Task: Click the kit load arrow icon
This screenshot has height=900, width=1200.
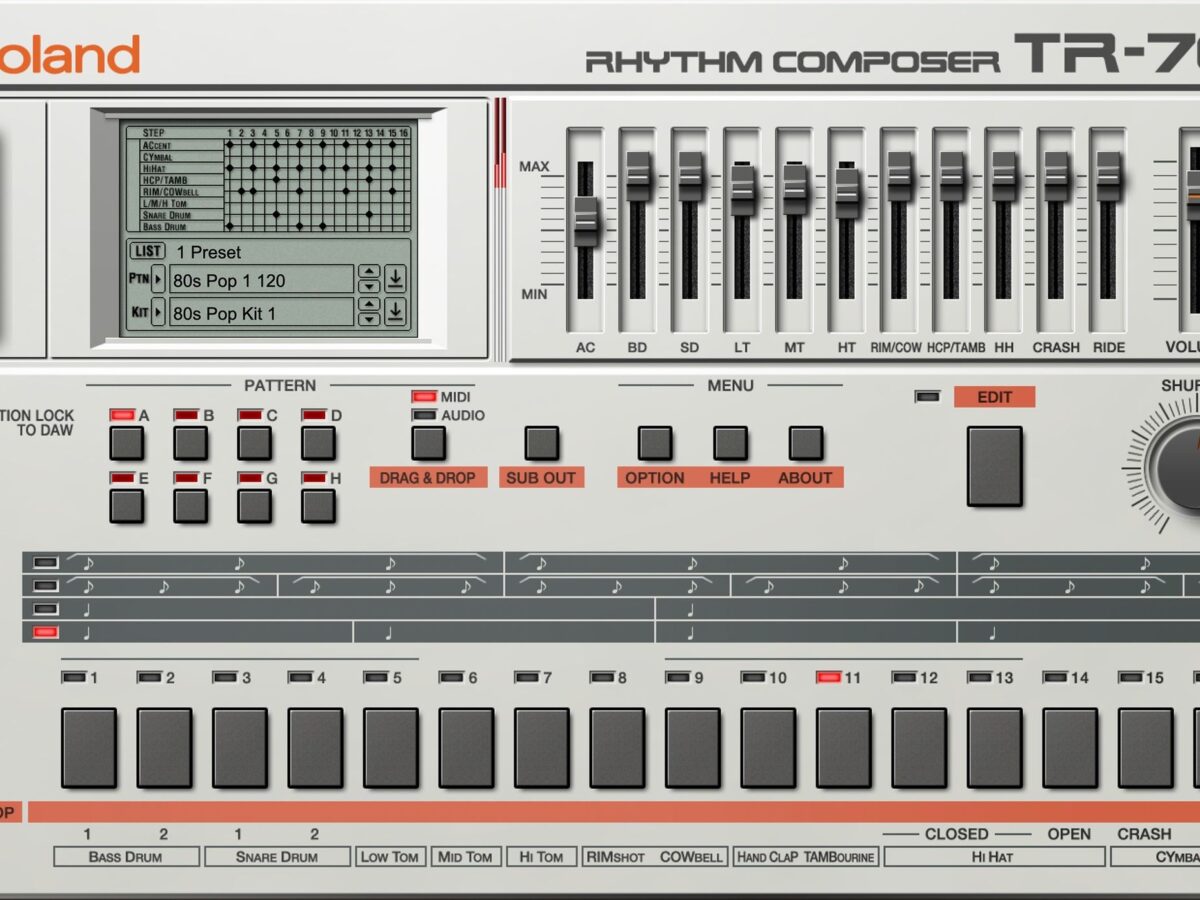Action: coord(395,311)
